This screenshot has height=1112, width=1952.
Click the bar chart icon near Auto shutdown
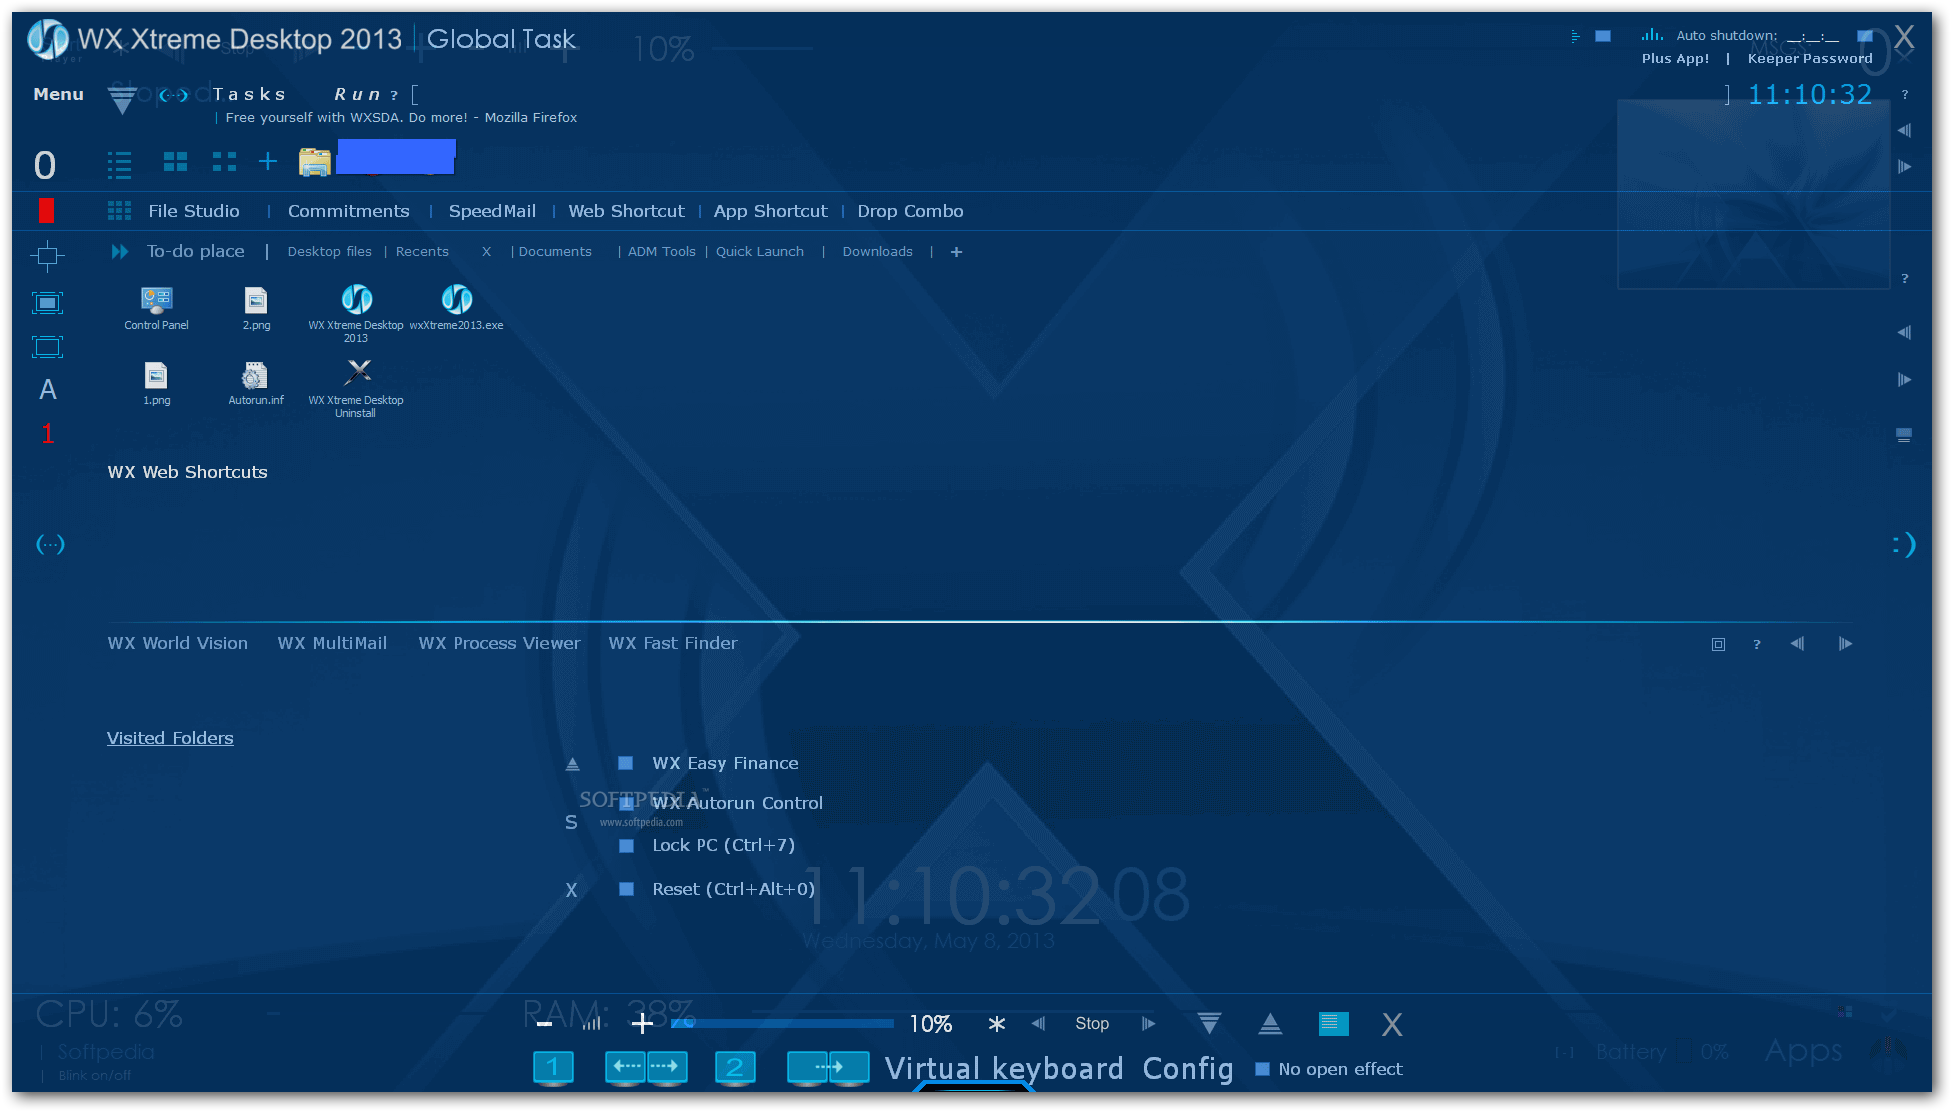click(1652, 35)
